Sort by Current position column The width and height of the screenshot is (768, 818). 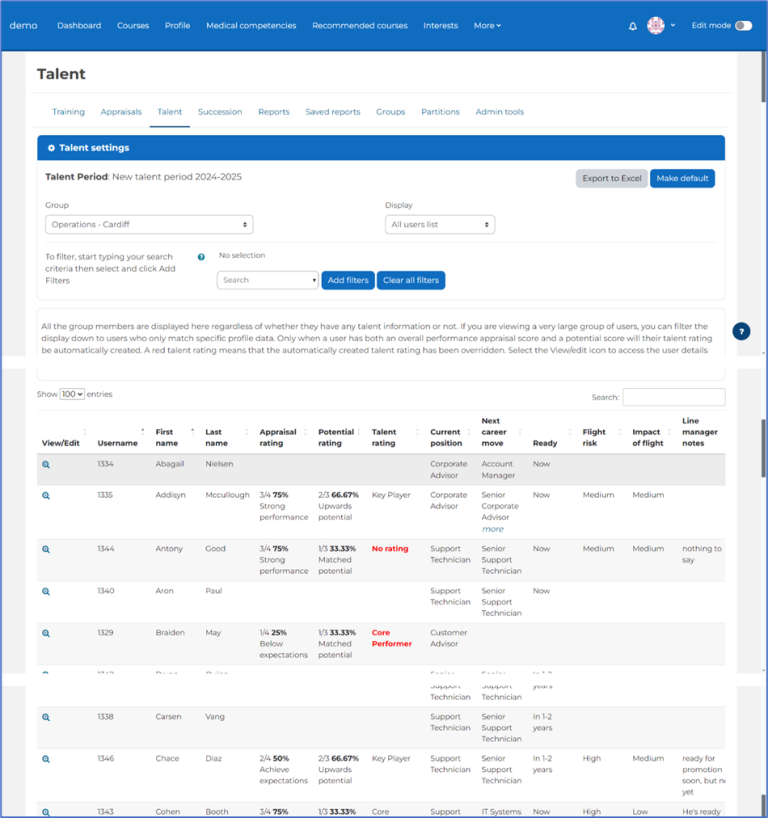coord(446,437)
